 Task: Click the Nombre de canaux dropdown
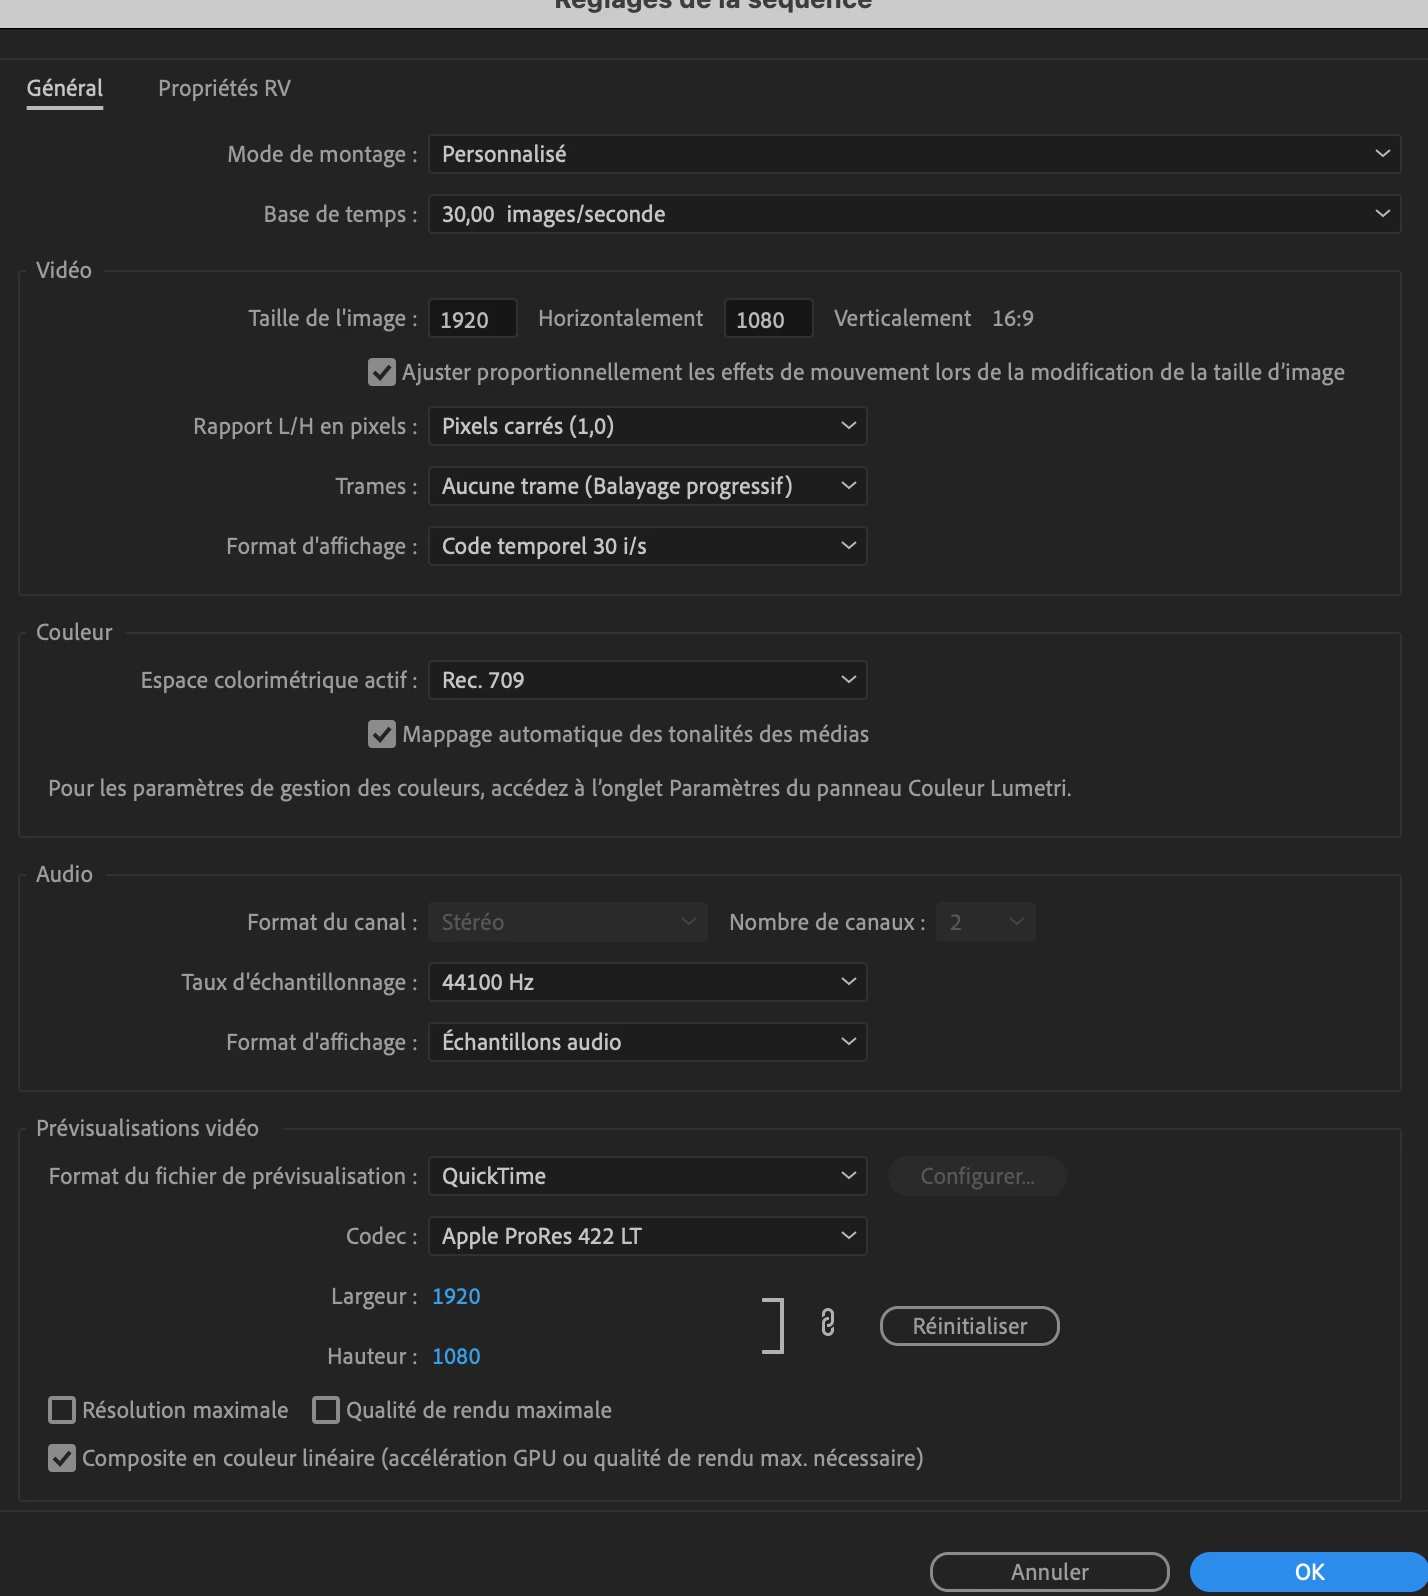click(x=985, y=922)
